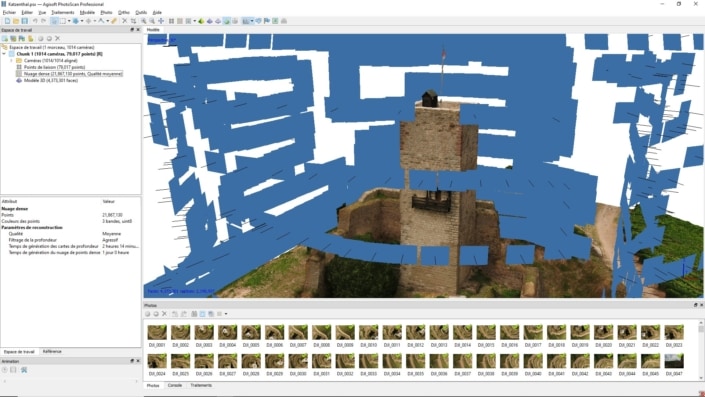Click the Crop selection icon
Viewport: 705px width, 397px height.
[x=134, y=21]
